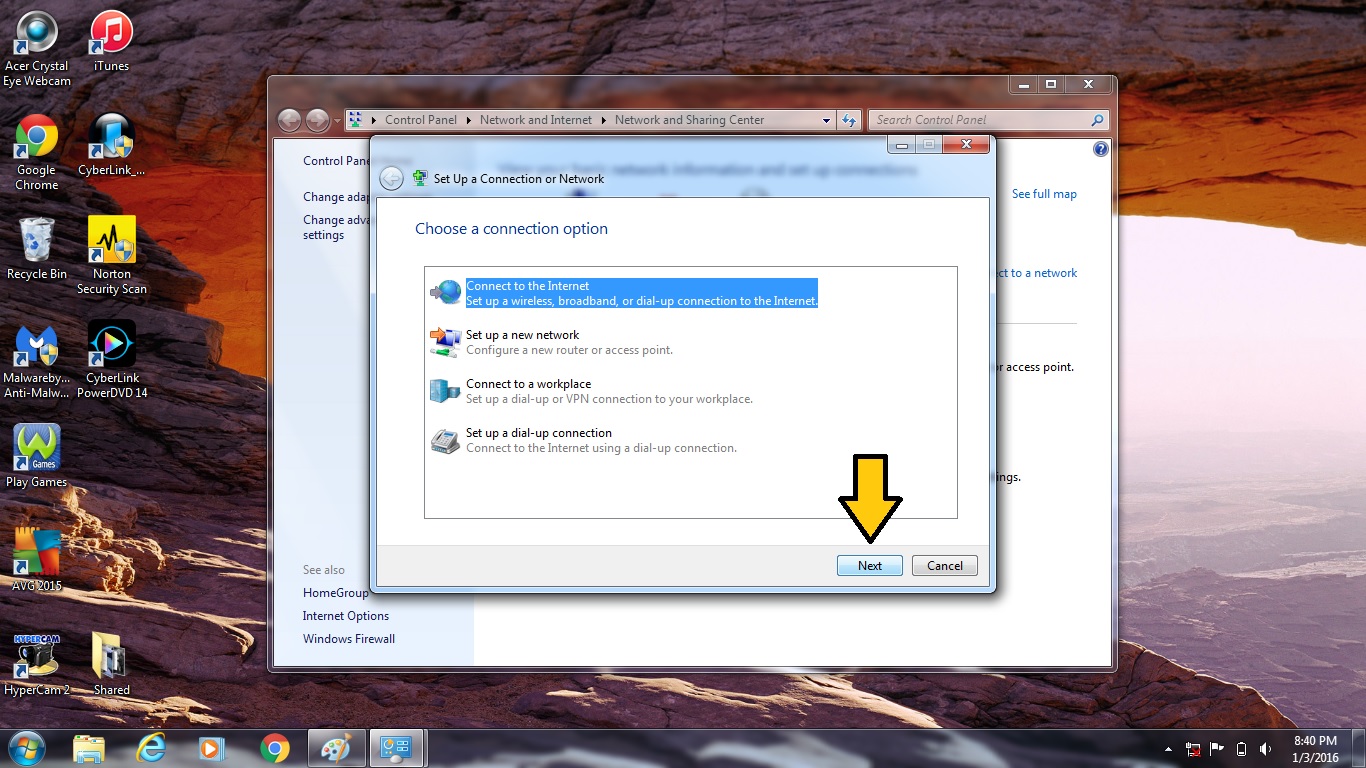Image resolution: width=1366 pixels, height=768 pixels.
Task: Click the Change advanced sharing settings link
Action: pyautogui.click(x=337, y=227)
